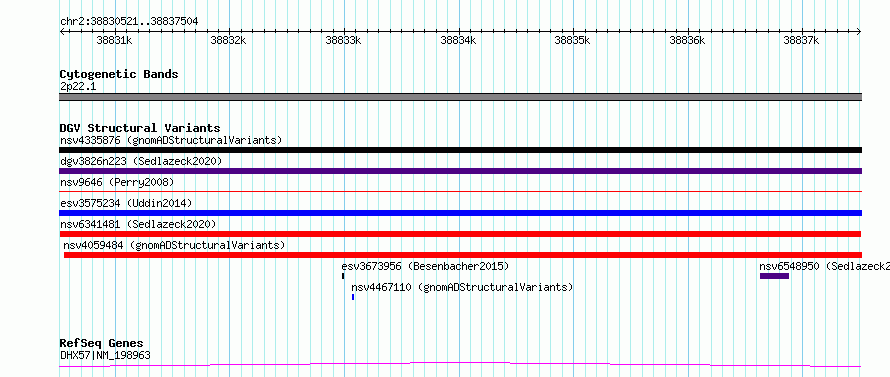Select the nsv4335876 (gnomADStructuralVariants) label
Screen dimensions: 890x377
pyautogui.click(x=171, y=140)
